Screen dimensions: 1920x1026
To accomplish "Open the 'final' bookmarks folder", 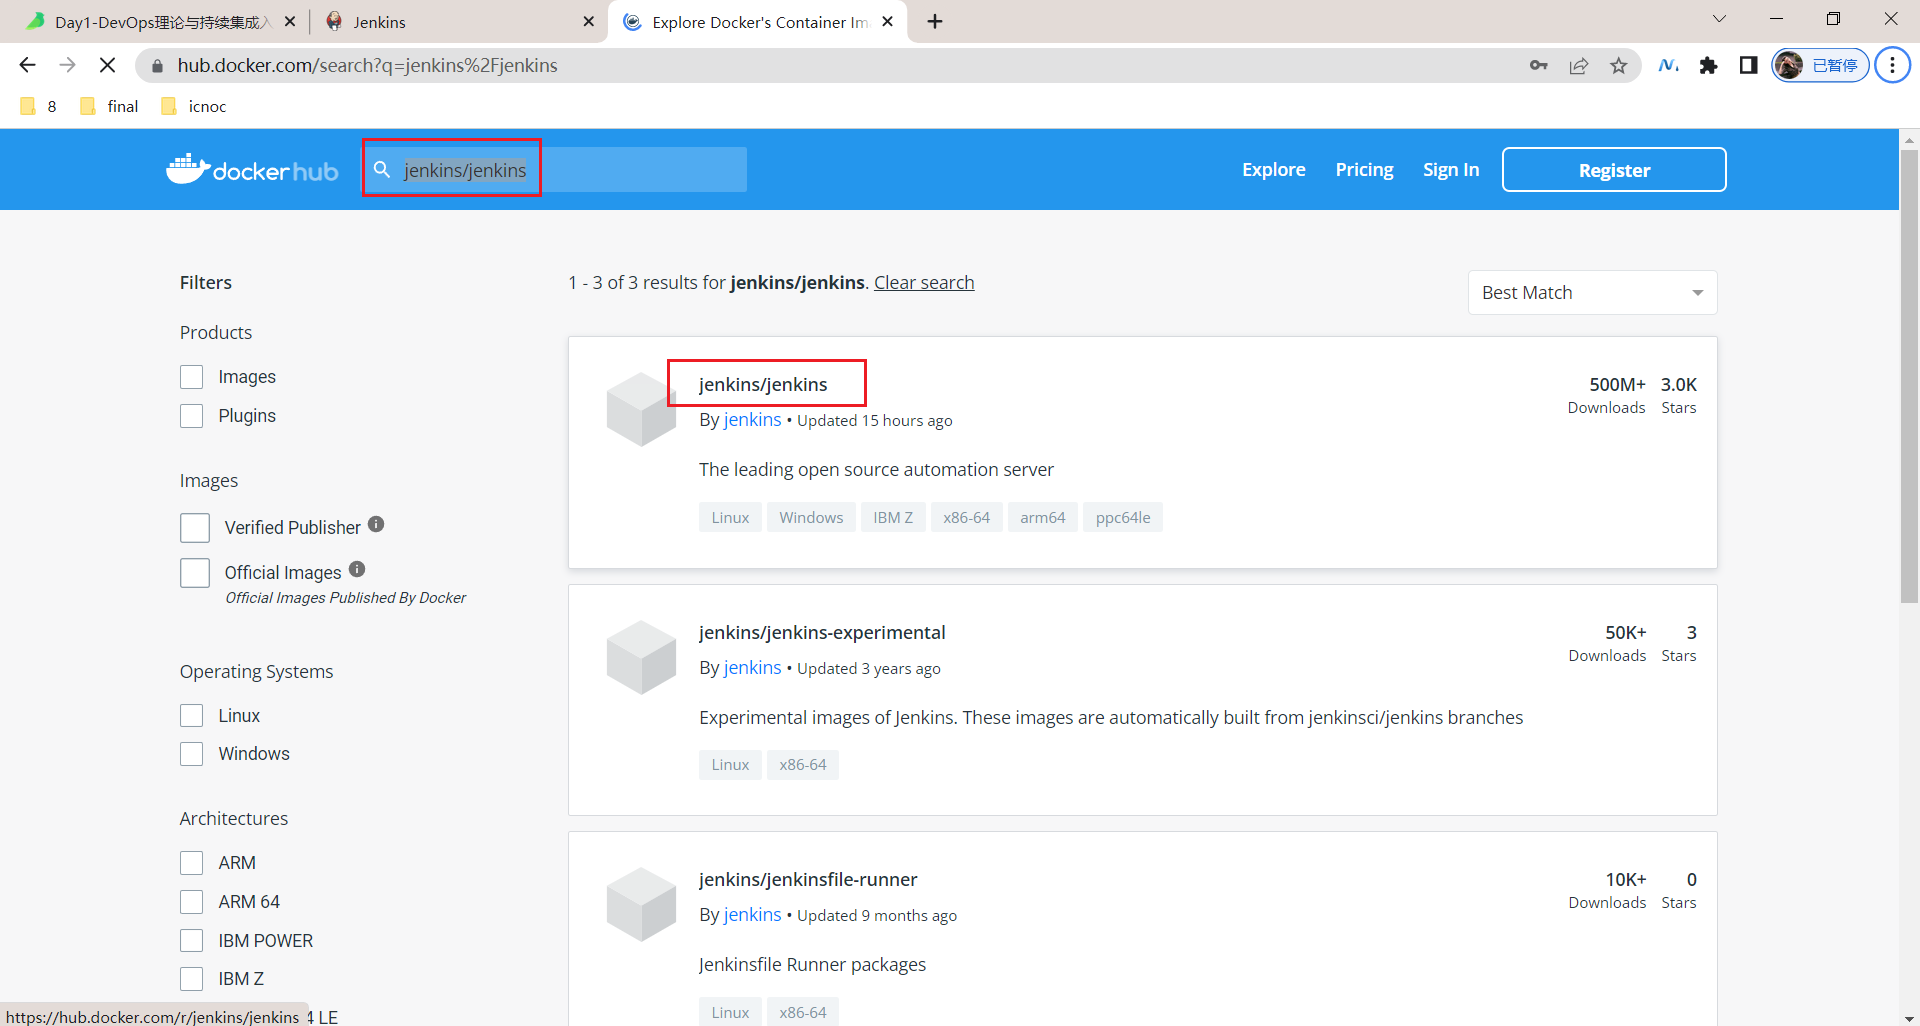I will (109, 106).
